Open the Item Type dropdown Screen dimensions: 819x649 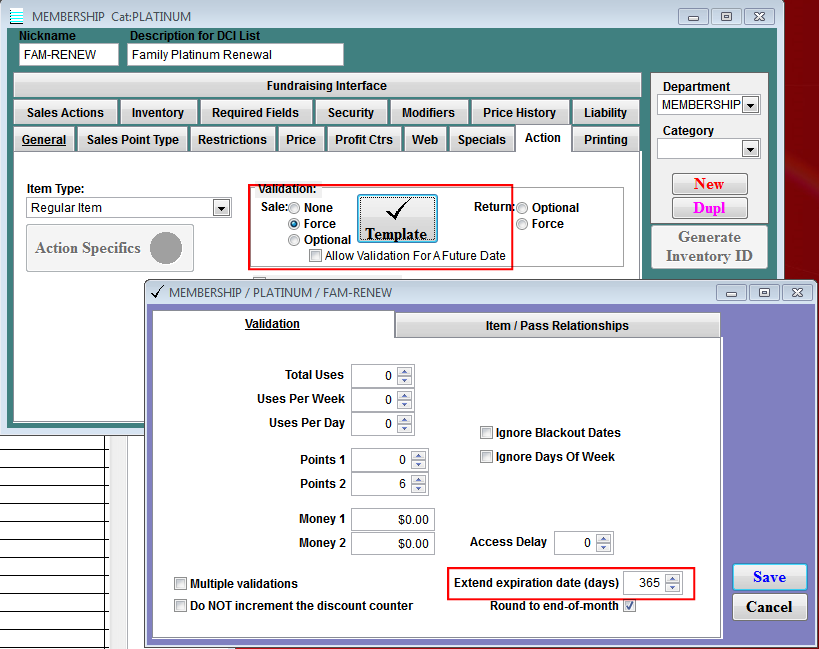(222, 207)
